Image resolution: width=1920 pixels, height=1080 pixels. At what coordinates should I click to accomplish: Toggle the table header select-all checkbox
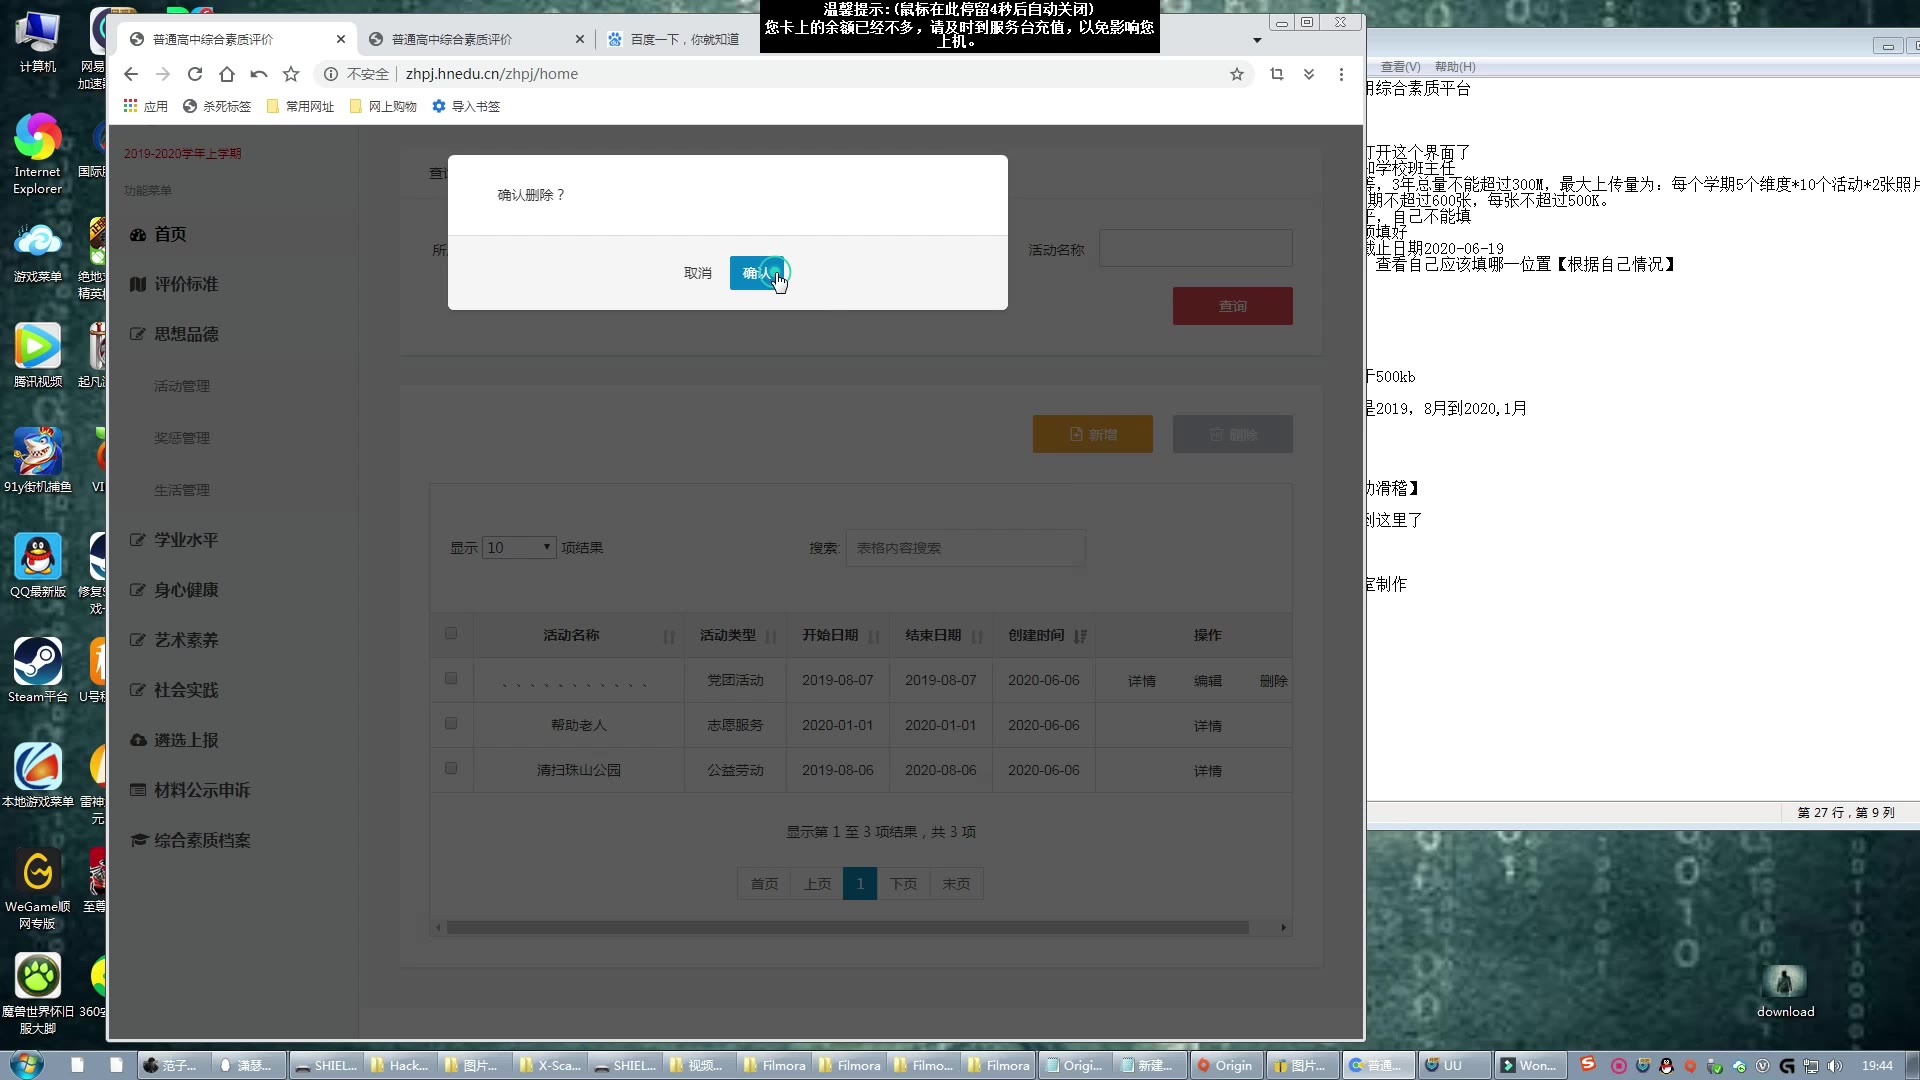click(x=451, y=634)
